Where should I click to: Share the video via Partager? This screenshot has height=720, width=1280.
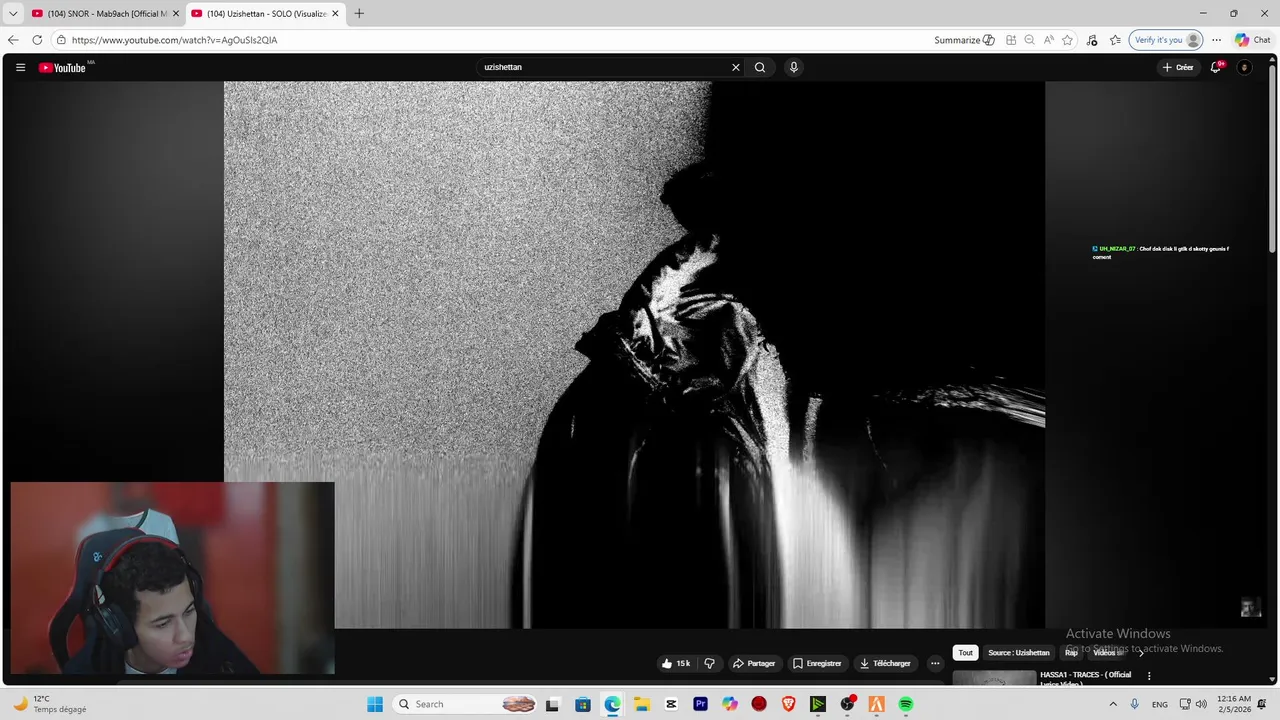click(754, 663)
